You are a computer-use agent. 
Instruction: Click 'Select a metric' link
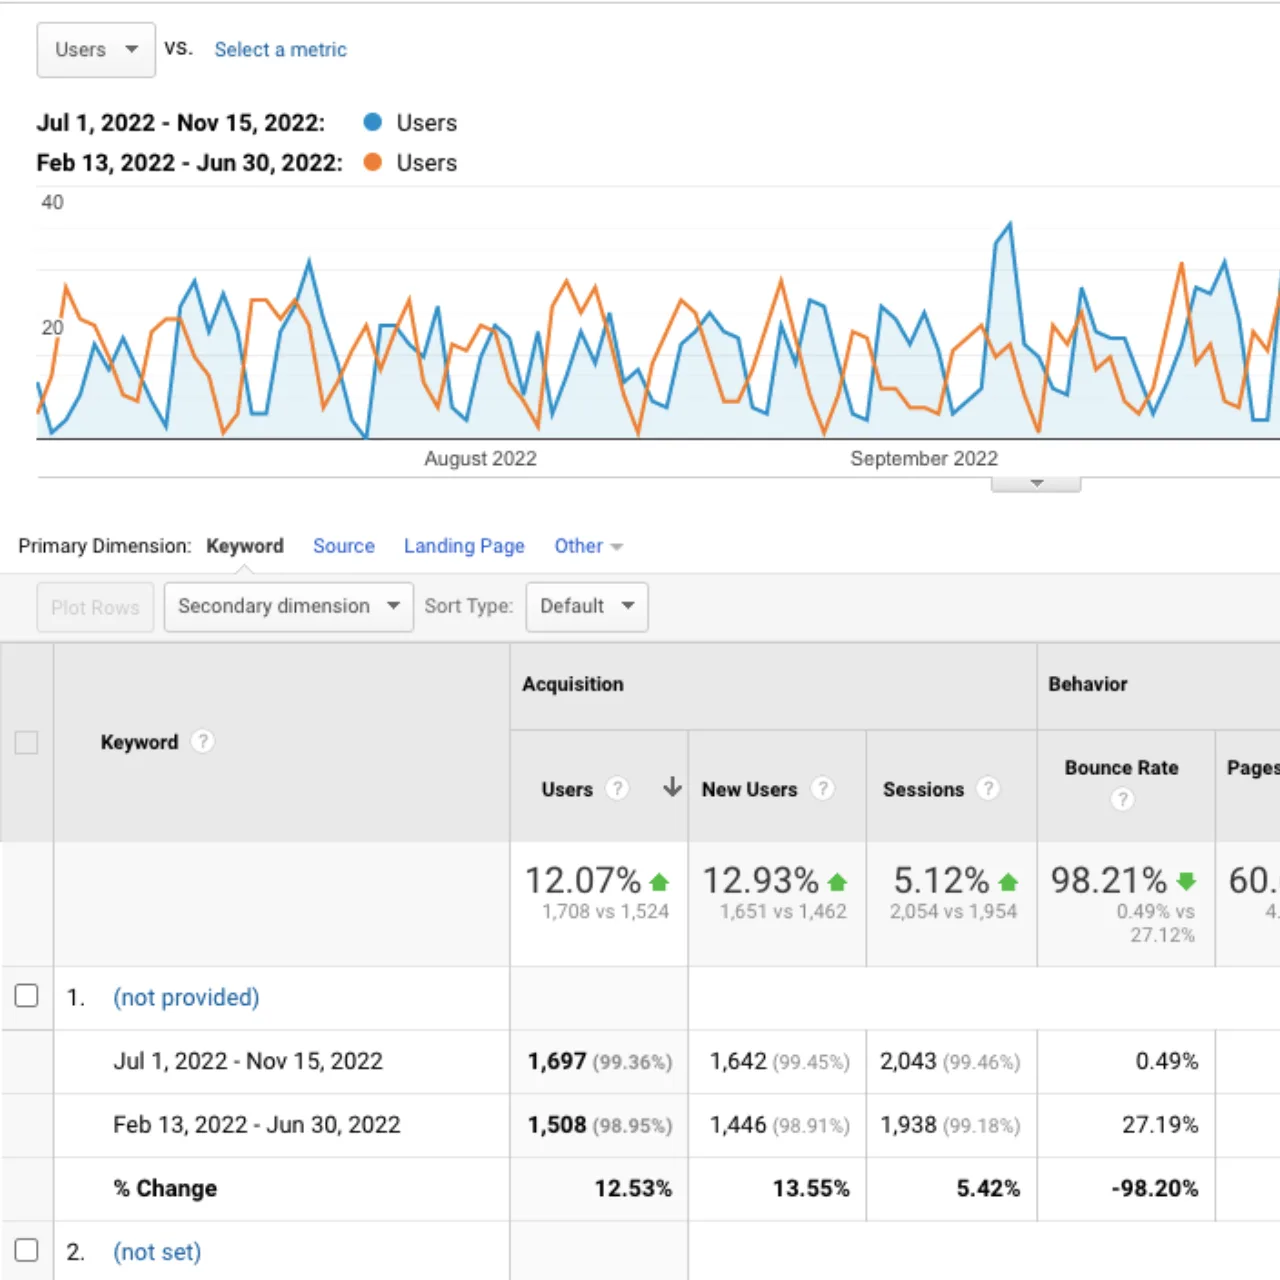tap(280, 50)
